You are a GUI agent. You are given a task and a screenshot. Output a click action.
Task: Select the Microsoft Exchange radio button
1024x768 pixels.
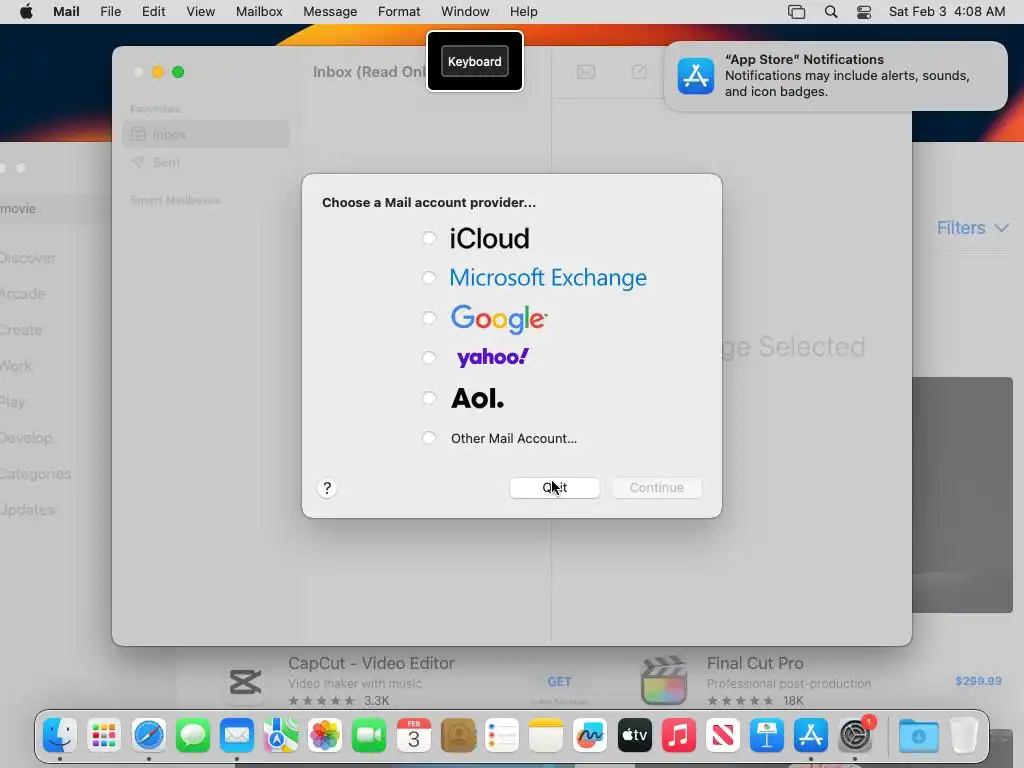[428, 278]
